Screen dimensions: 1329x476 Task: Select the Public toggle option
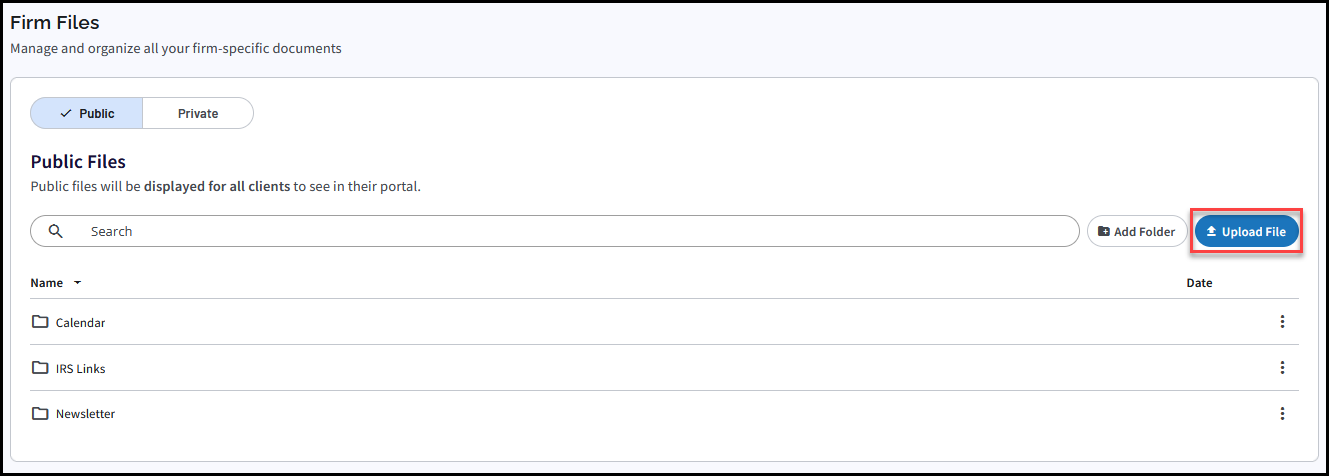click(87, 113)
